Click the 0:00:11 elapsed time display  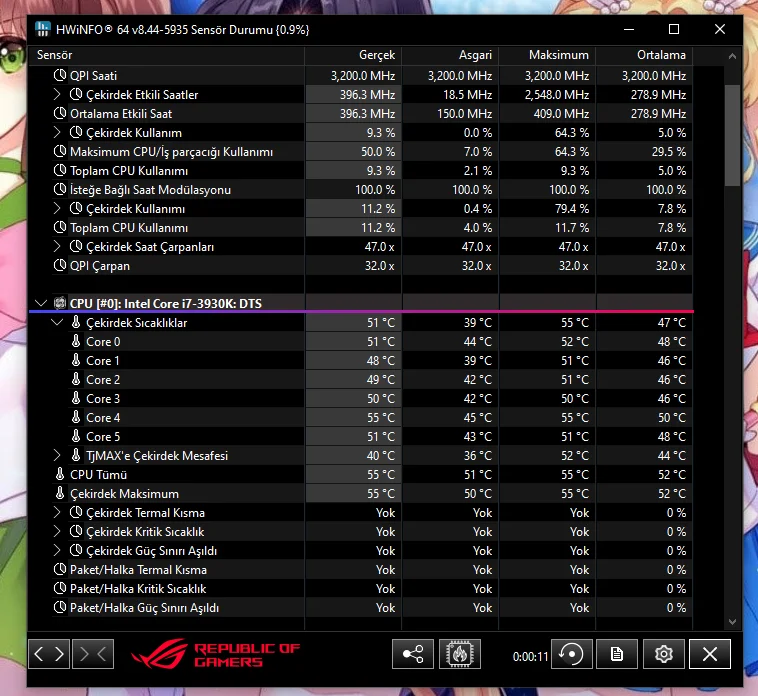click(x=530, y=656)
